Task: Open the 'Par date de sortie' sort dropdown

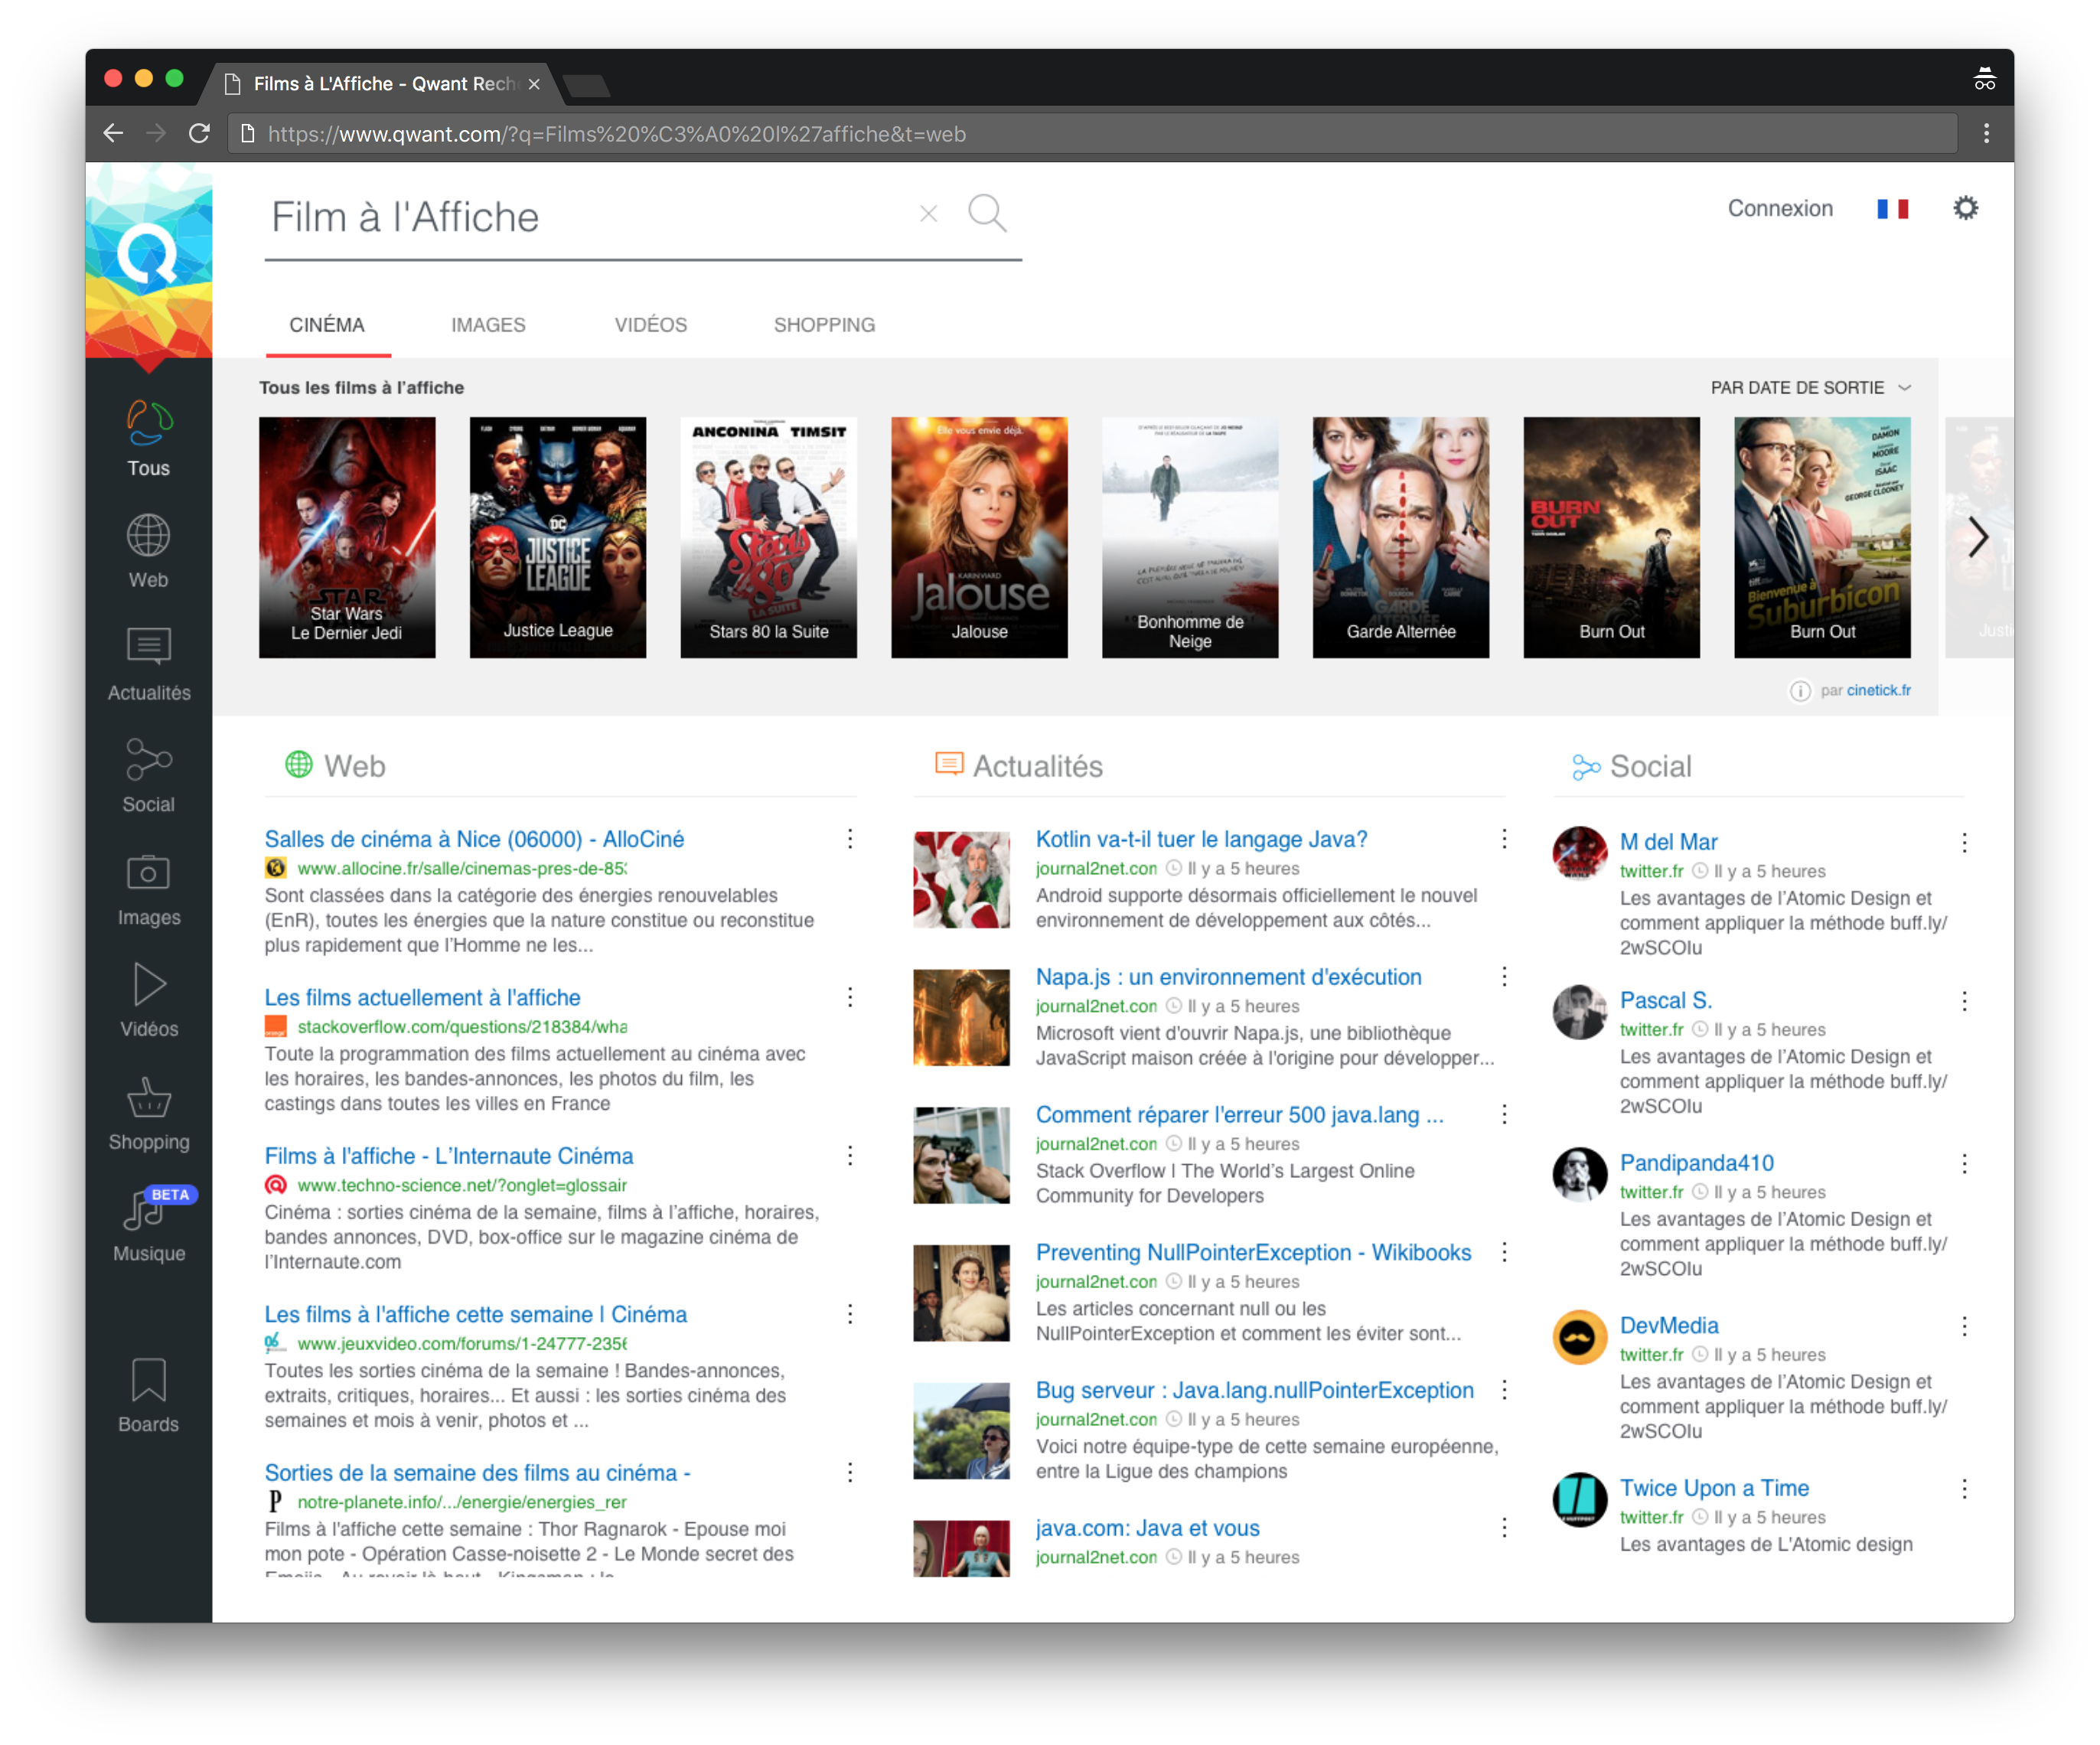Action: click(x=1810, y=388)
